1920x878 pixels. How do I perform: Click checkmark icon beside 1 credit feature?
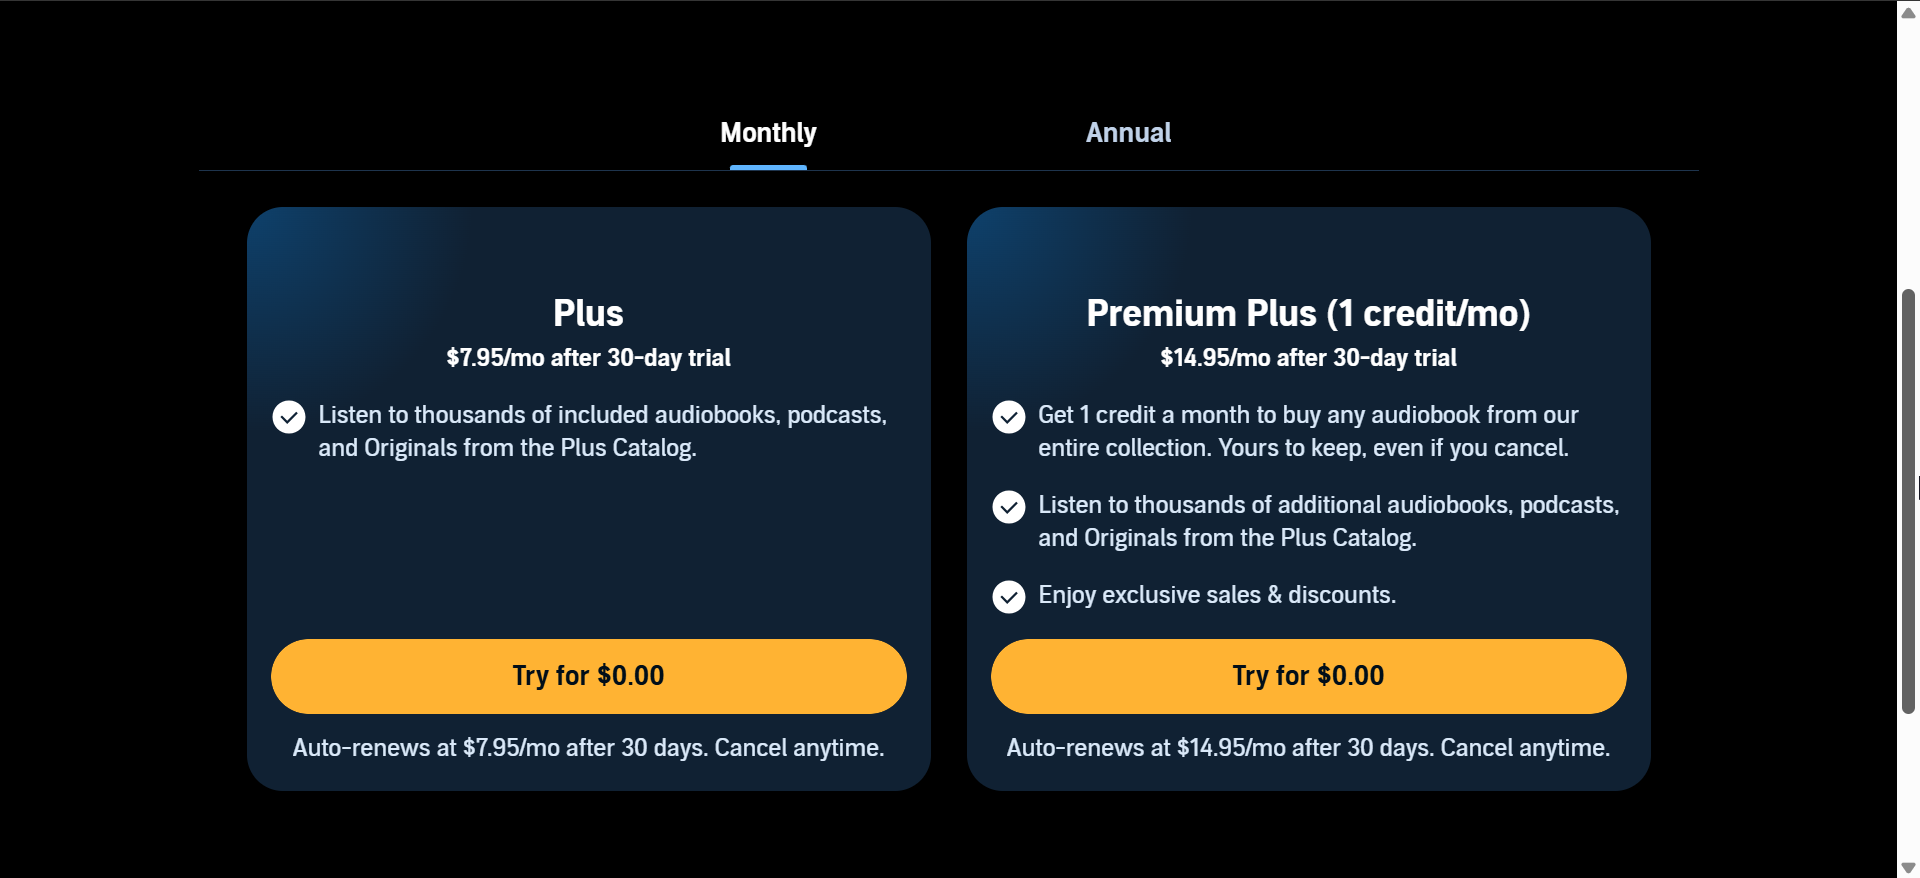[x=1009, y=417]
